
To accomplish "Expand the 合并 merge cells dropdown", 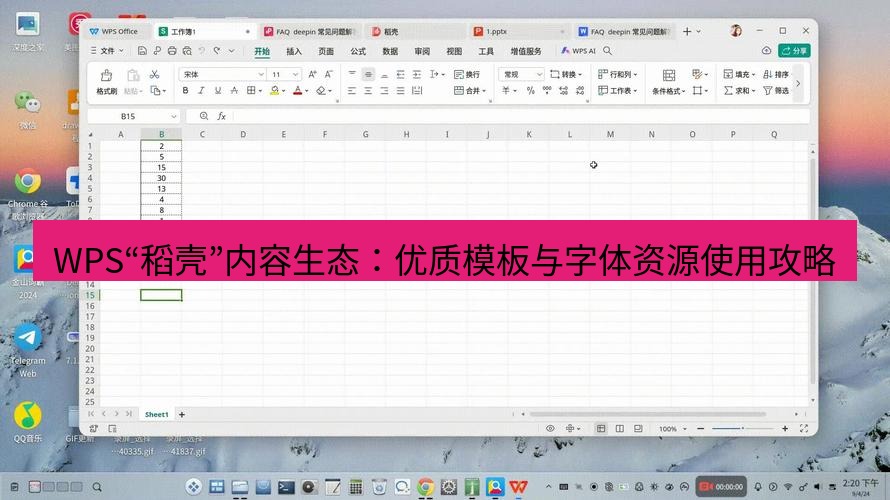I will [484, 91].
